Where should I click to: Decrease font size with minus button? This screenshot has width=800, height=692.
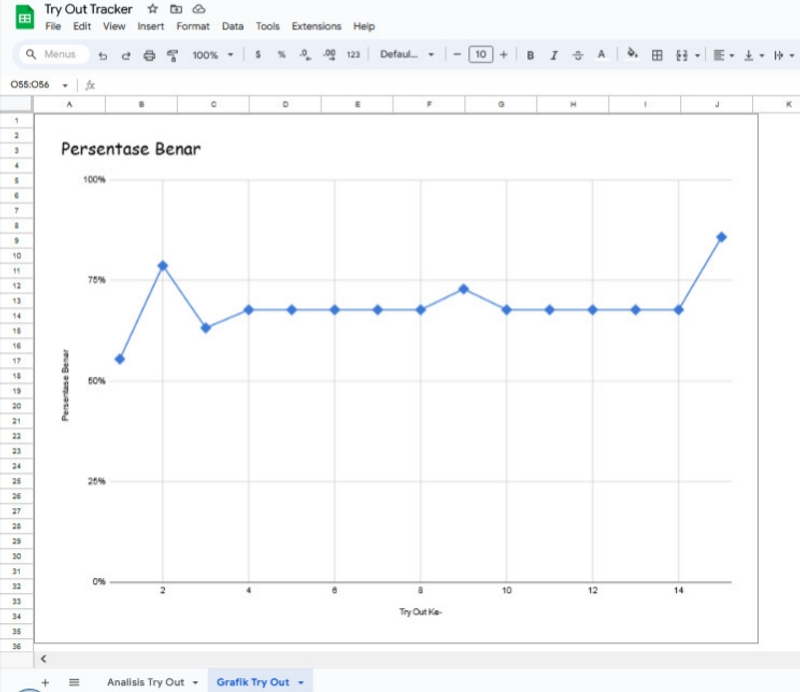[457, 55]
